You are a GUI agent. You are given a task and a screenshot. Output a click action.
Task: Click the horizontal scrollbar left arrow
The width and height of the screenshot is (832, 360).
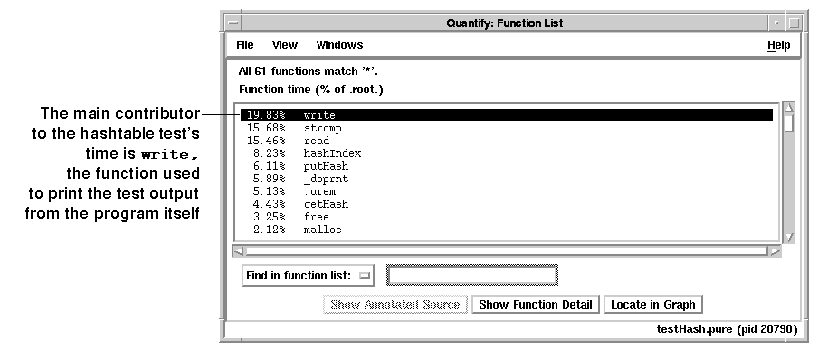pyautogui.click(x=239, y=251)
